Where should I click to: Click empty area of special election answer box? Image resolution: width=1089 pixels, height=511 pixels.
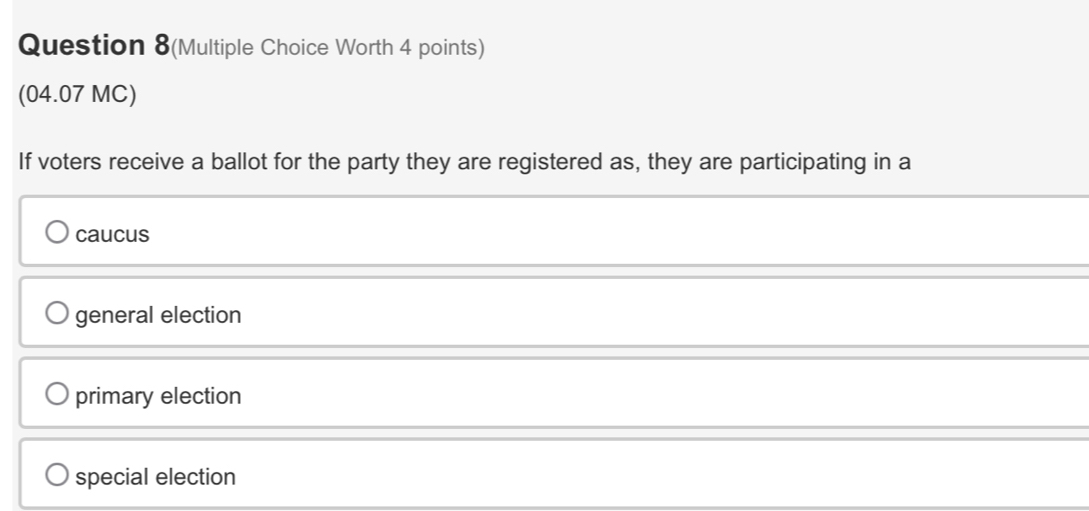coord(600,477)
